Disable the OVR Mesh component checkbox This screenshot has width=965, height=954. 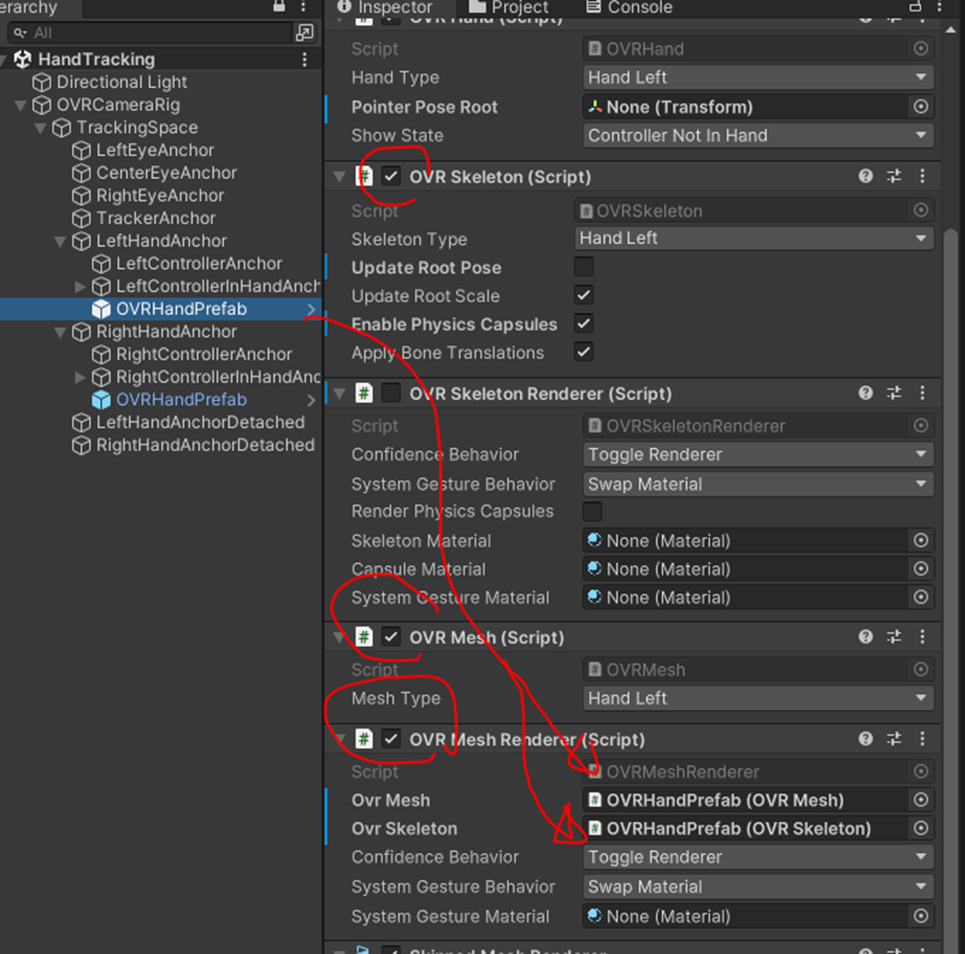(x=391, y=637)
